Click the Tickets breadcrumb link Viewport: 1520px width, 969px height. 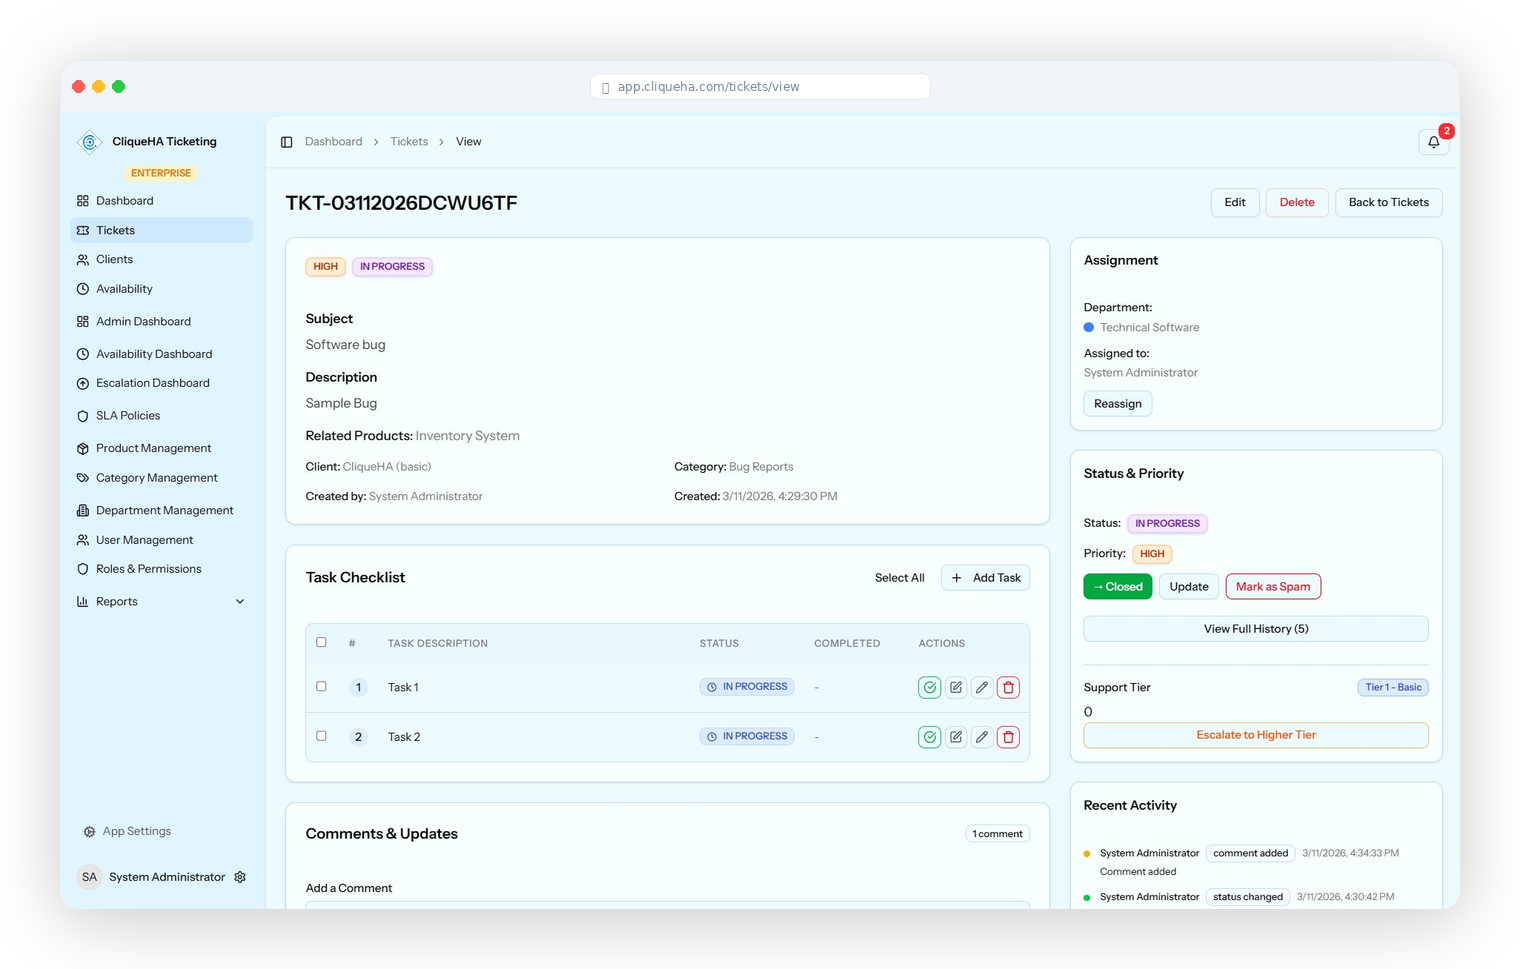[409, 142]
